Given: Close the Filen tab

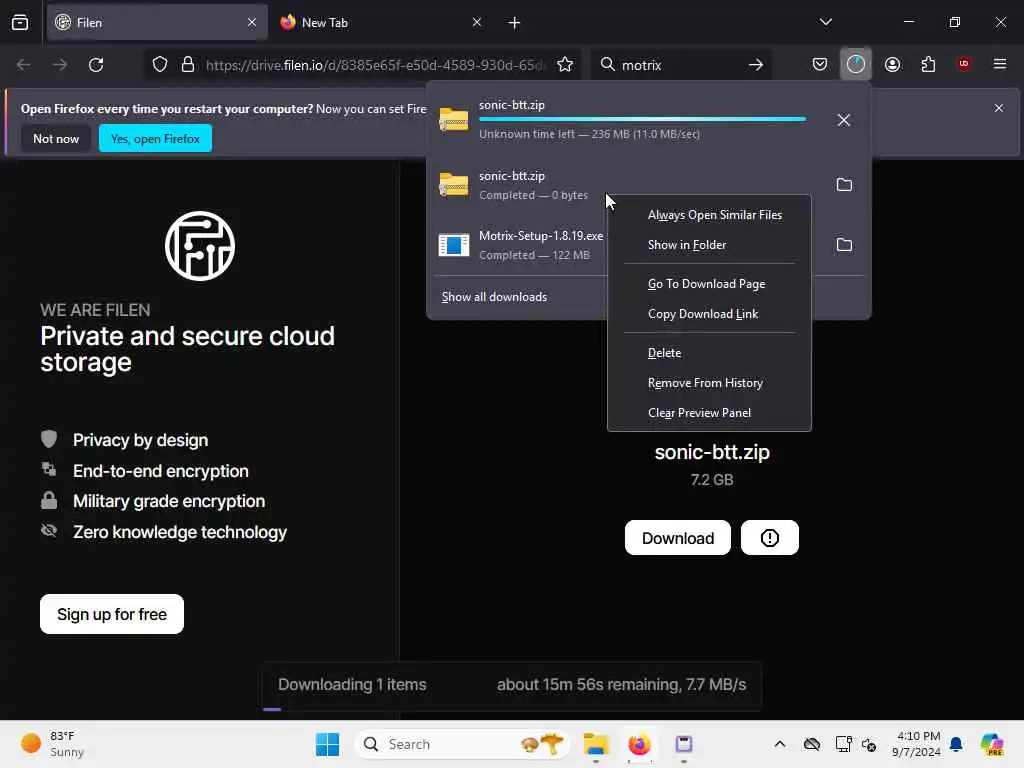Looking at the screenshot, I should 252,22.
